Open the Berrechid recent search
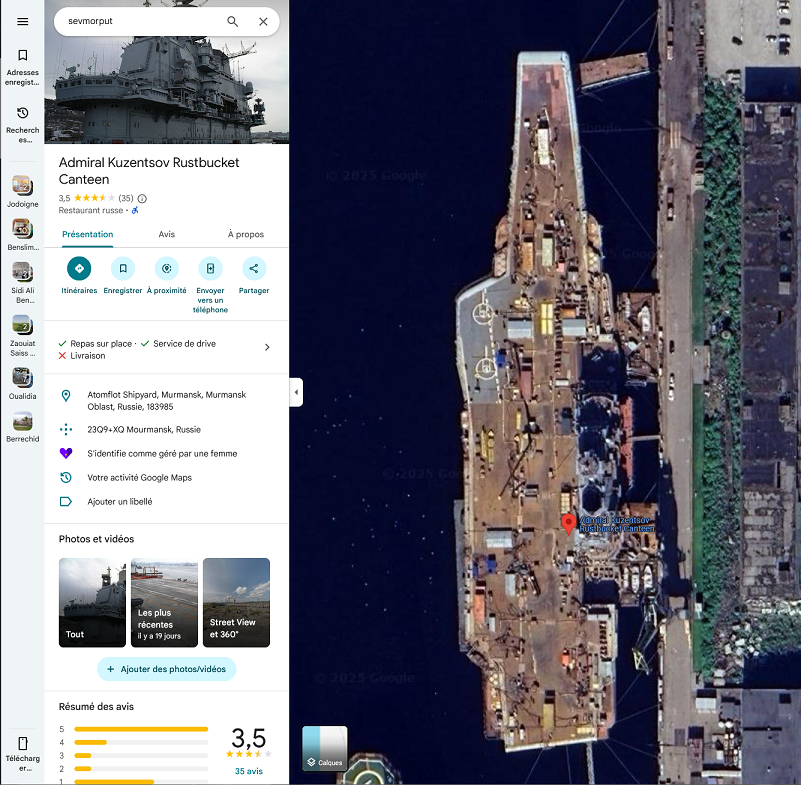This screenshot has height=785, width=801. pos(22,426)
